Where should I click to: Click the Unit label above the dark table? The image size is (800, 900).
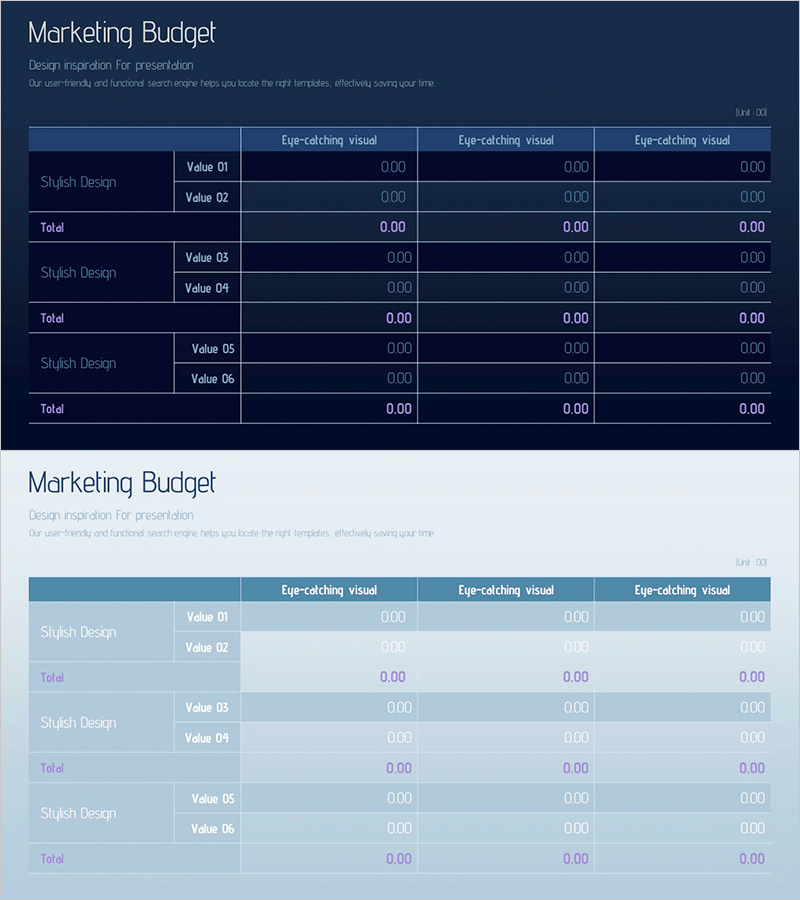pos(752,112)
